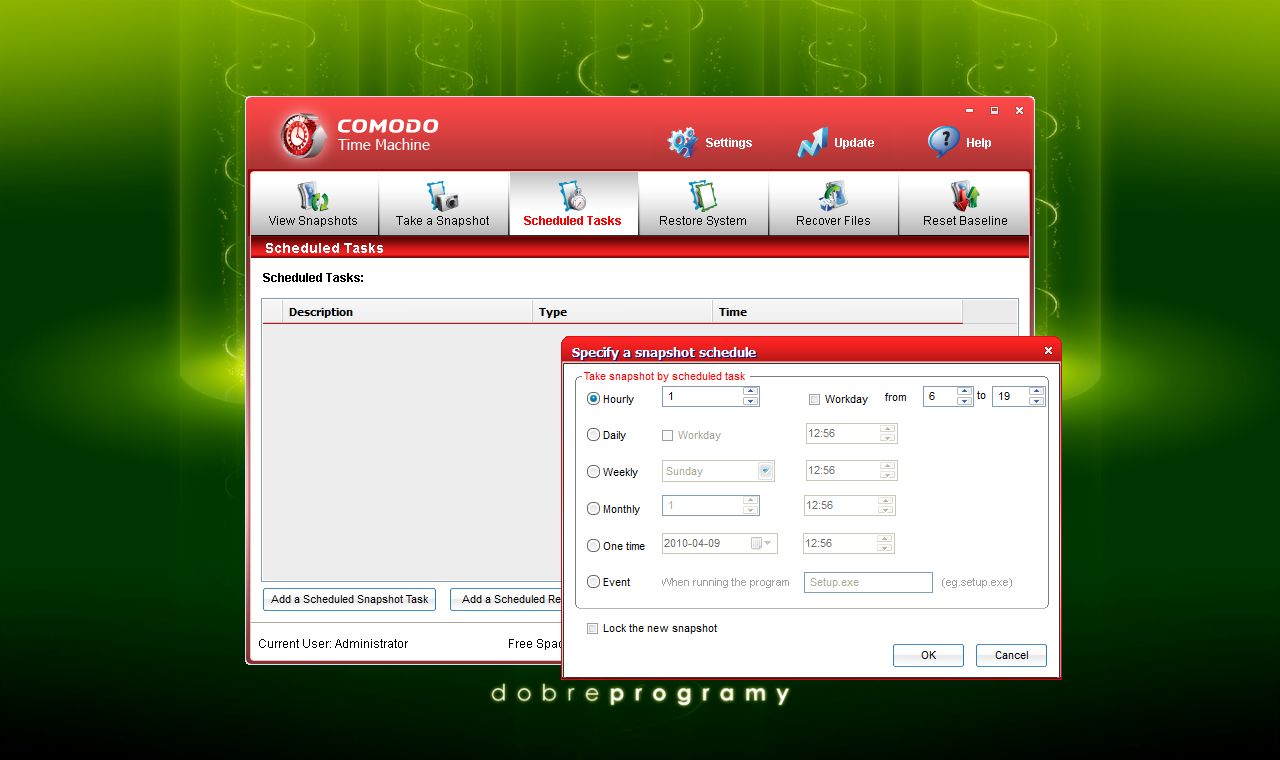Click the Time column header
The width and height of the screenshot is (1280, 760).
click(838, 312)
